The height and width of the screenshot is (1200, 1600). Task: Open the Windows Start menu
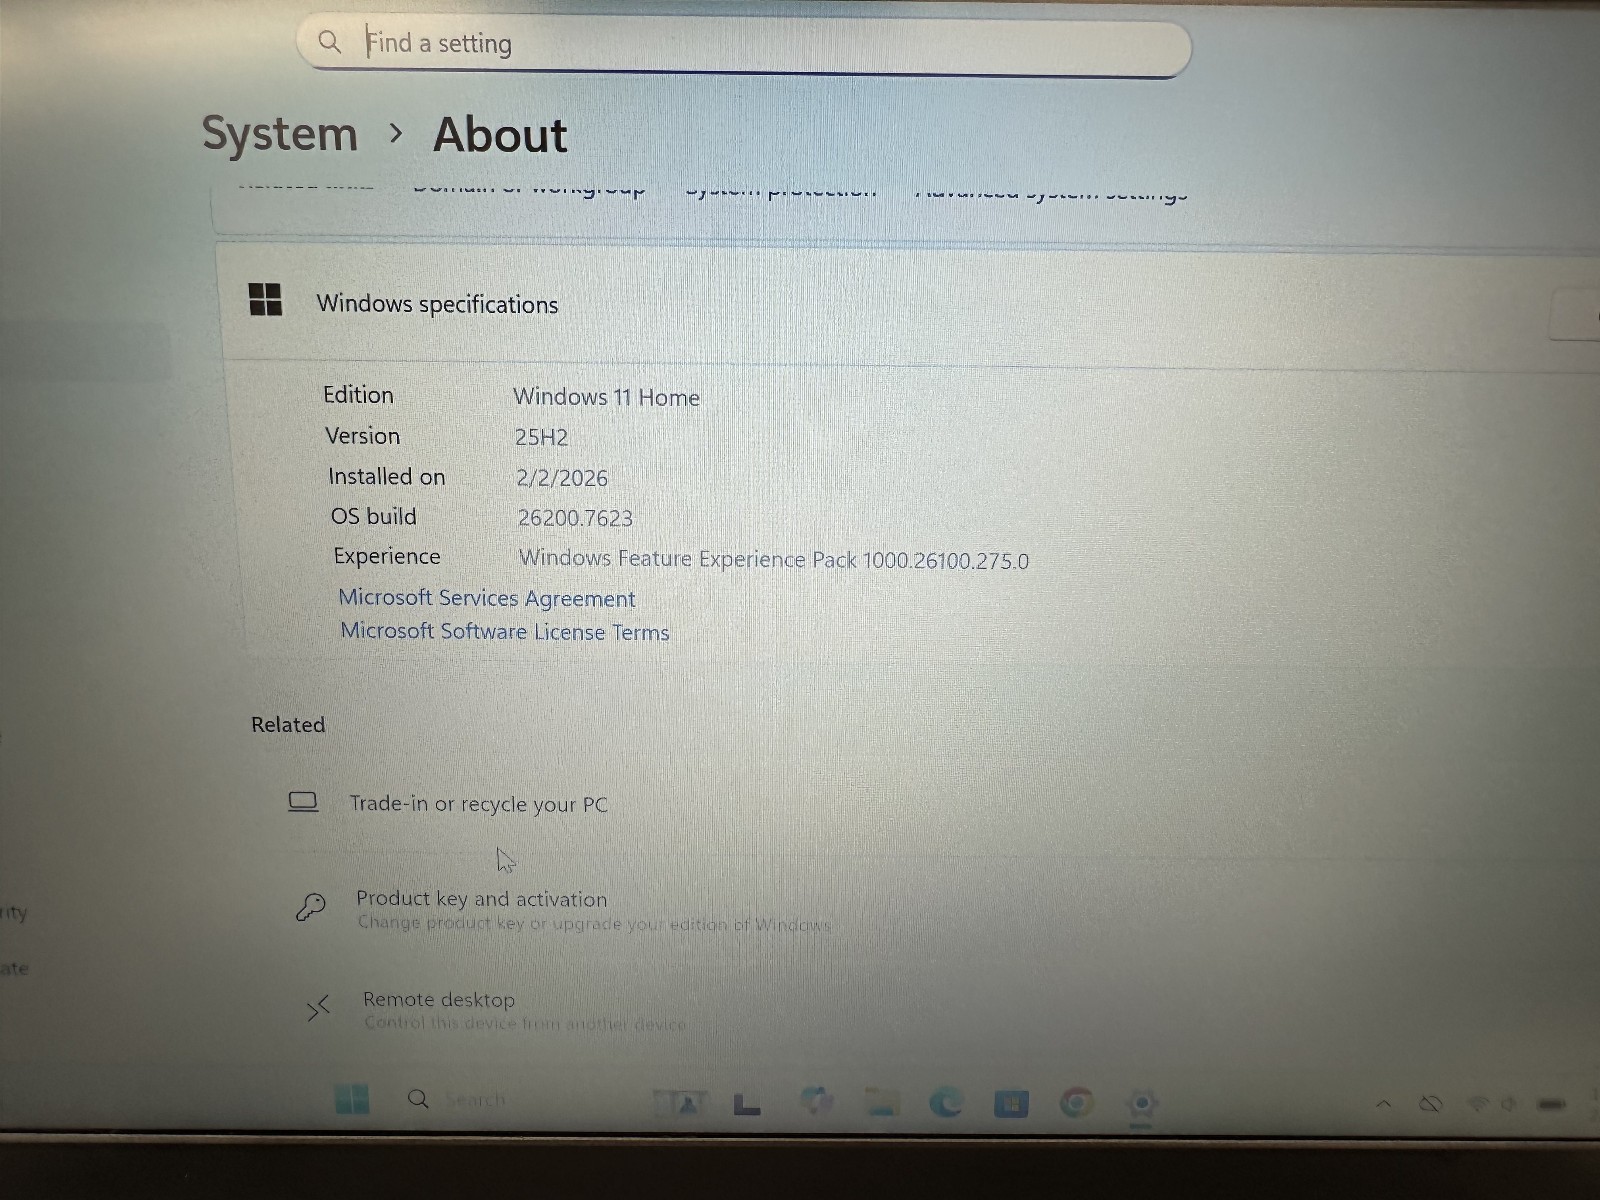click(352, 1099)
